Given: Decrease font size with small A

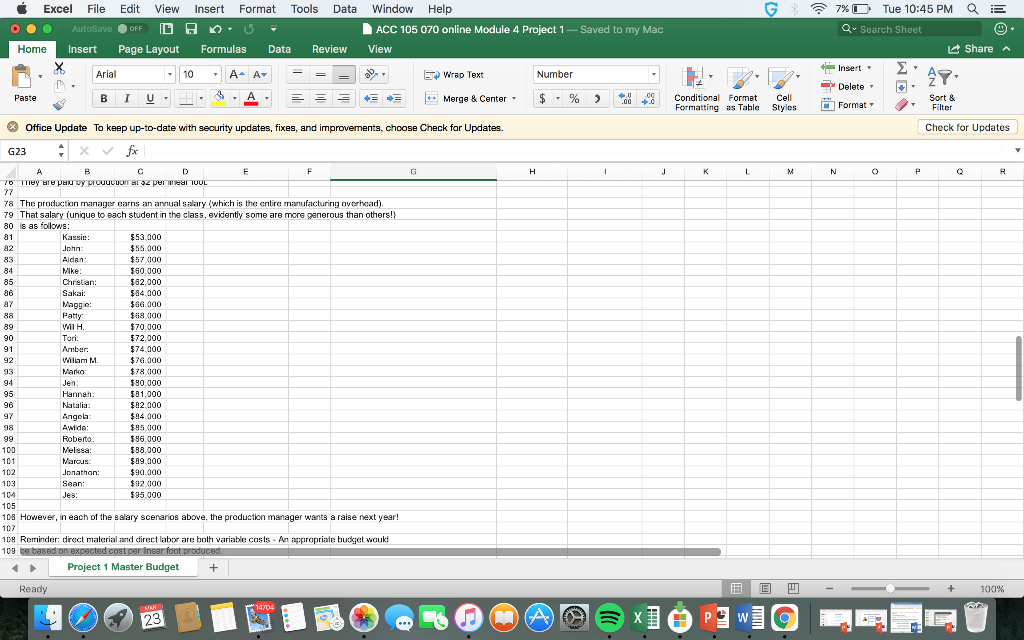Looking at the screenshot, I should click(259, 74).
